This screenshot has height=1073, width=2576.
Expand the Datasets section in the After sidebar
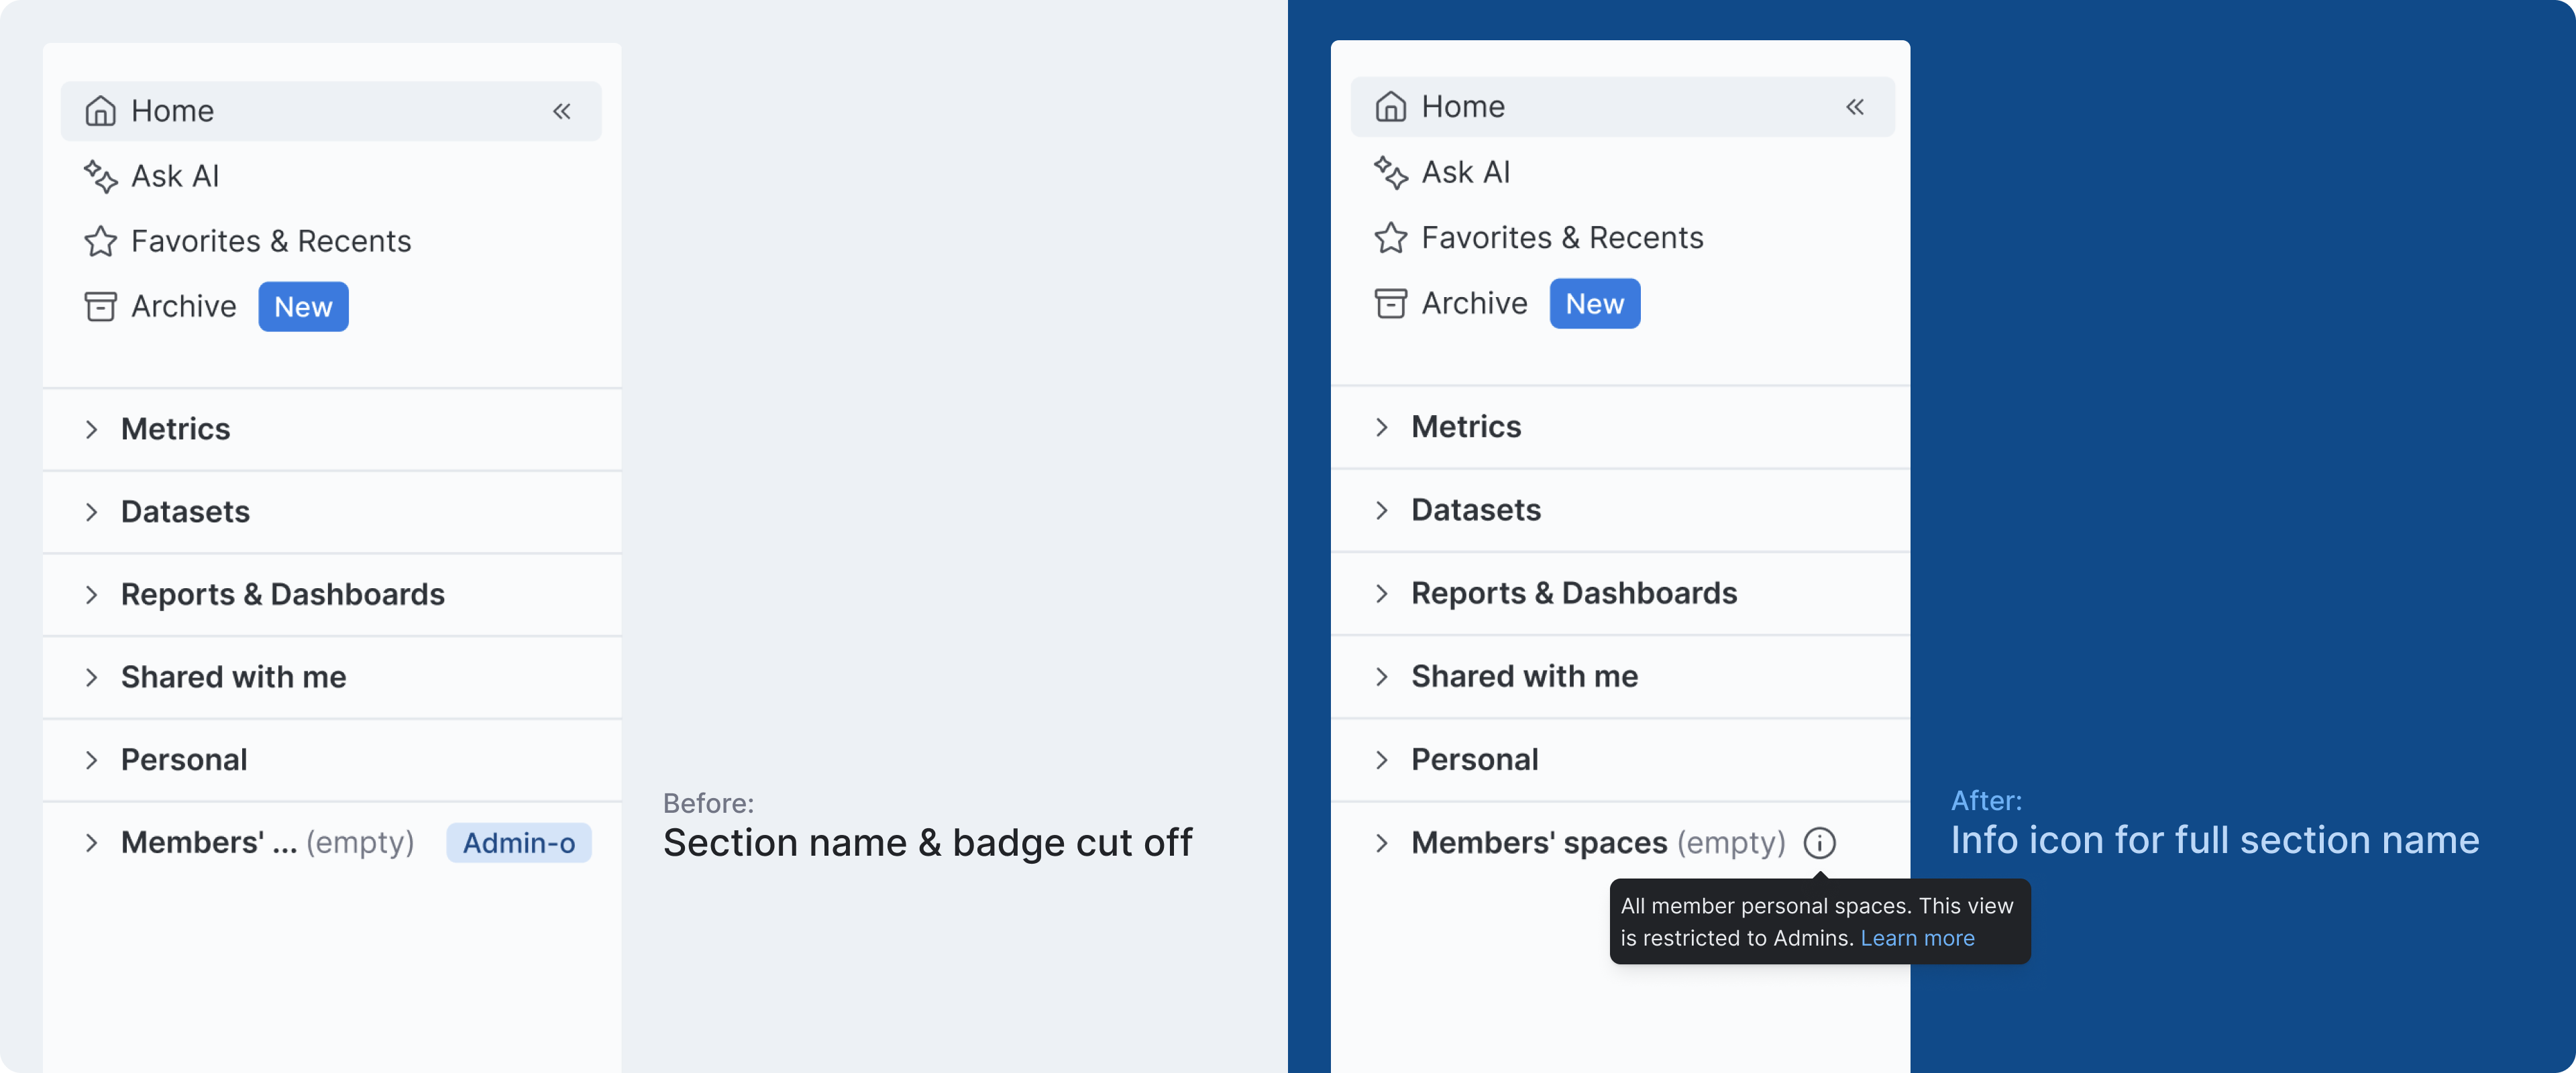[1382, 510]
